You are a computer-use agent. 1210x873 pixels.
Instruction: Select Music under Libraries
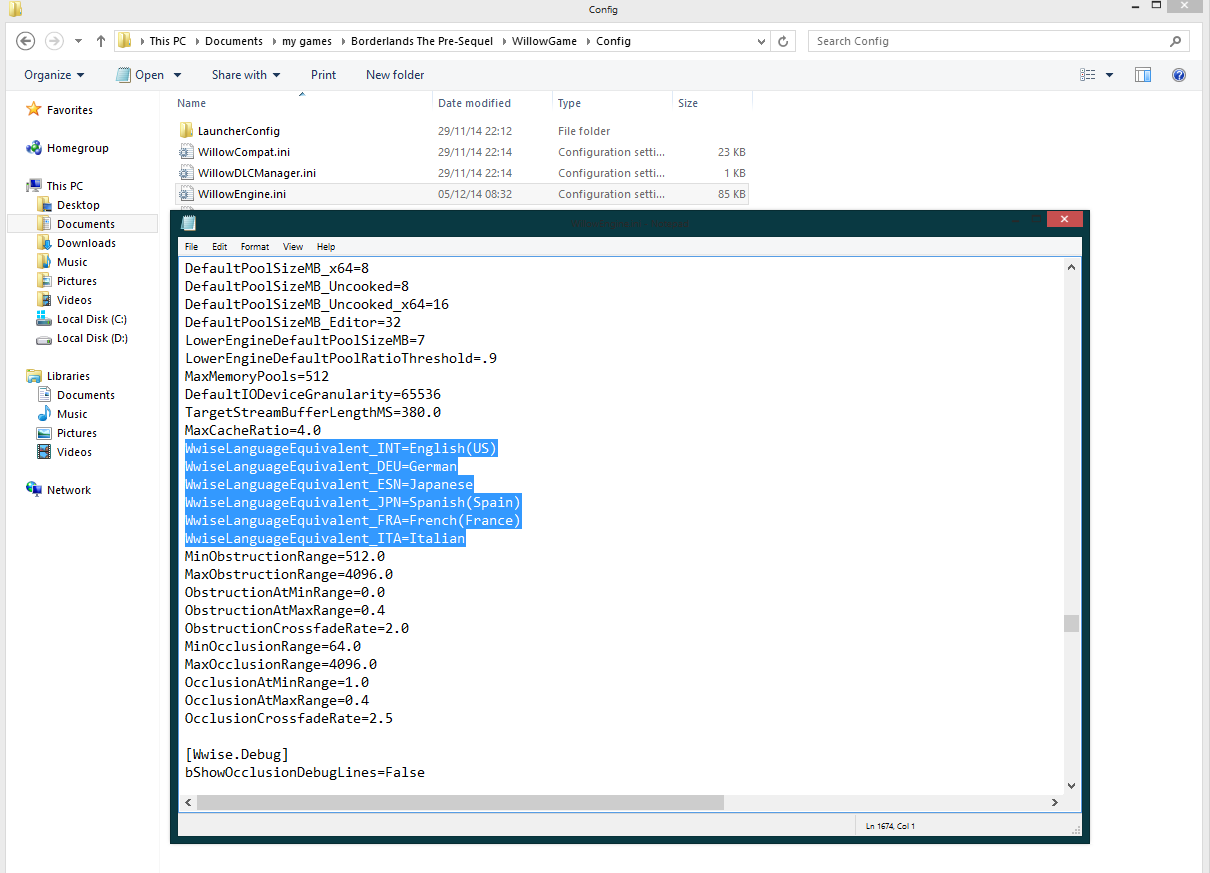coord(72,414)
